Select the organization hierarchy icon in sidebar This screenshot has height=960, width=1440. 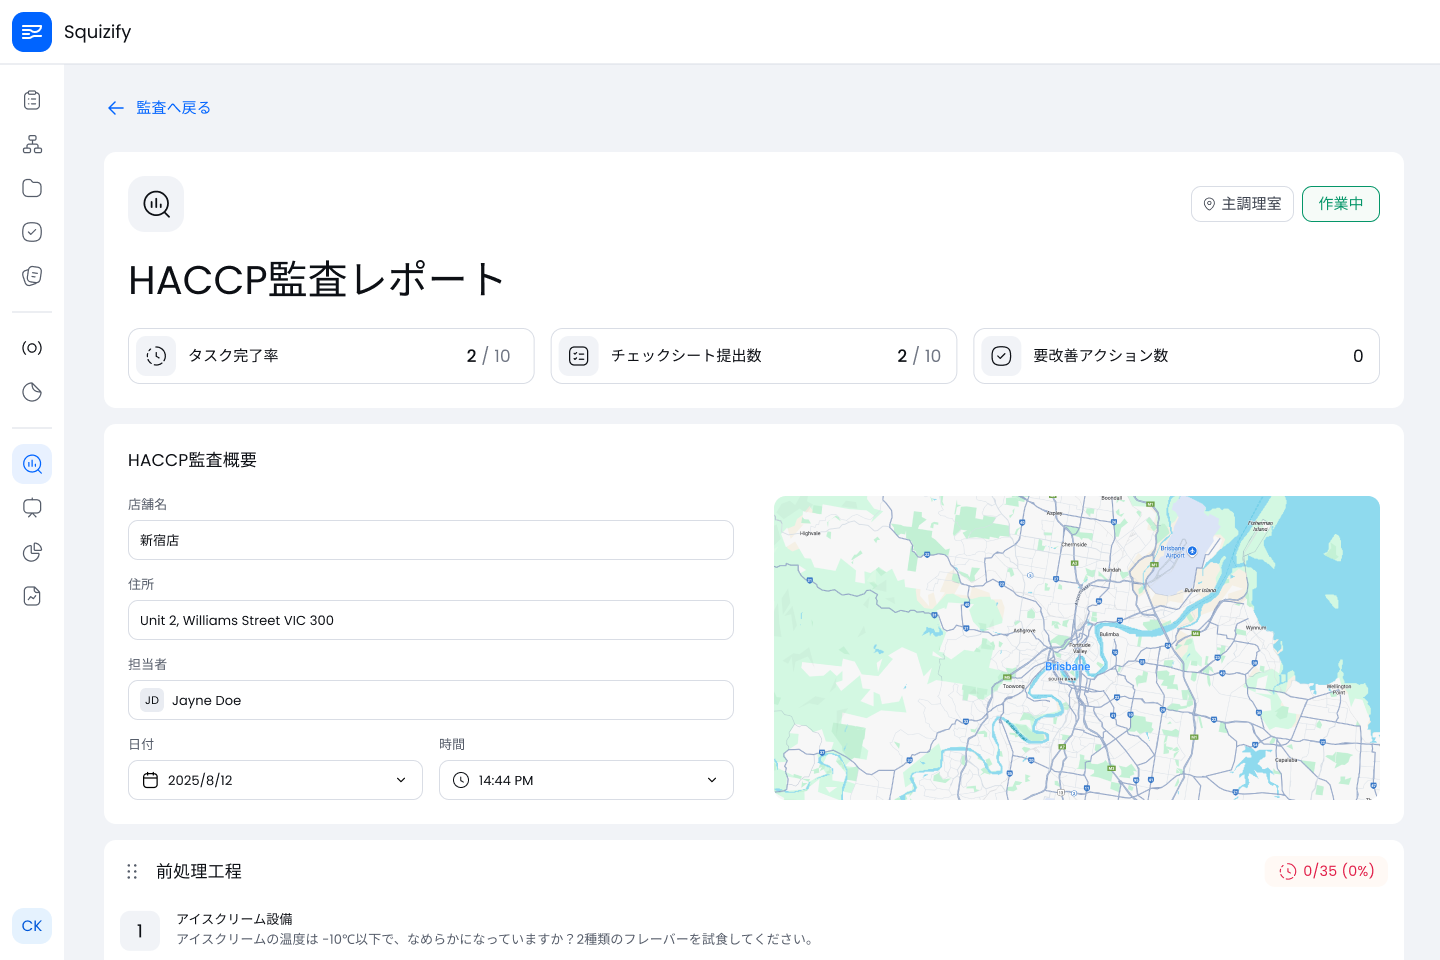[x=32, y=144]
